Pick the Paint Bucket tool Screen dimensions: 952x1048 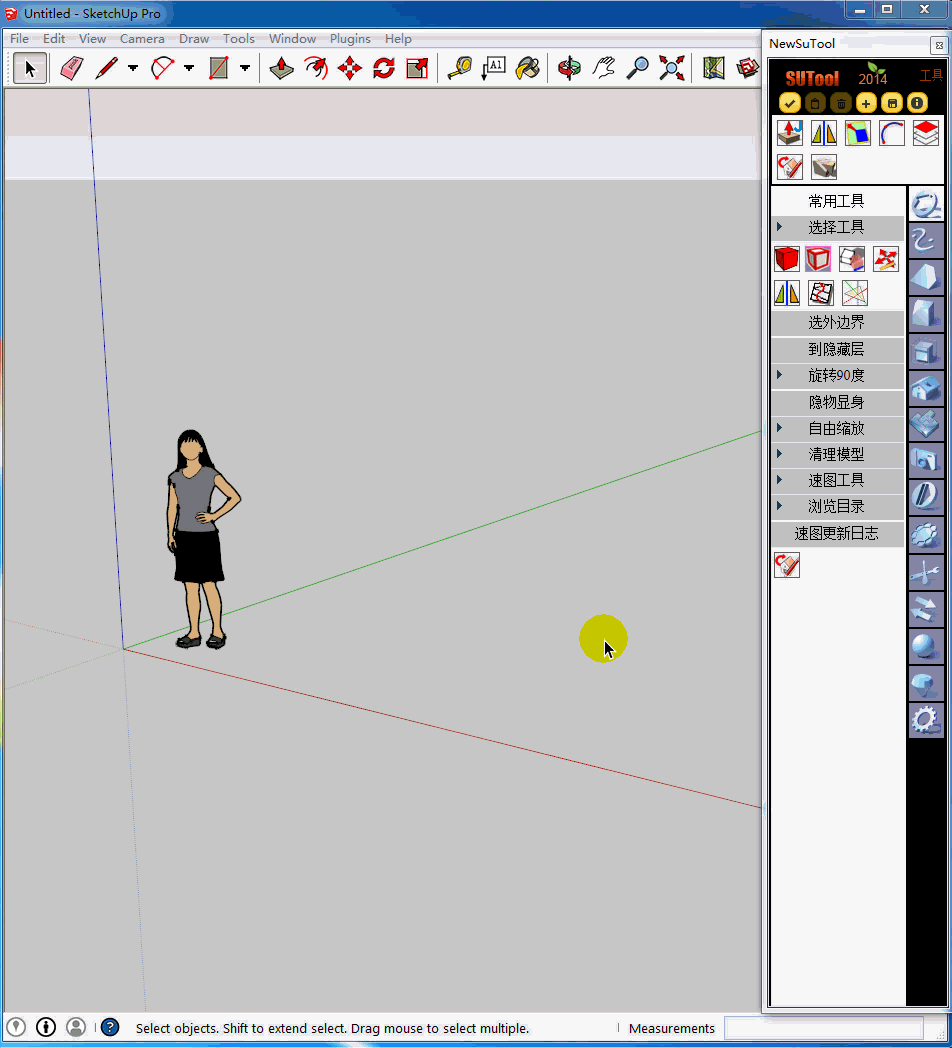point(527,68)
